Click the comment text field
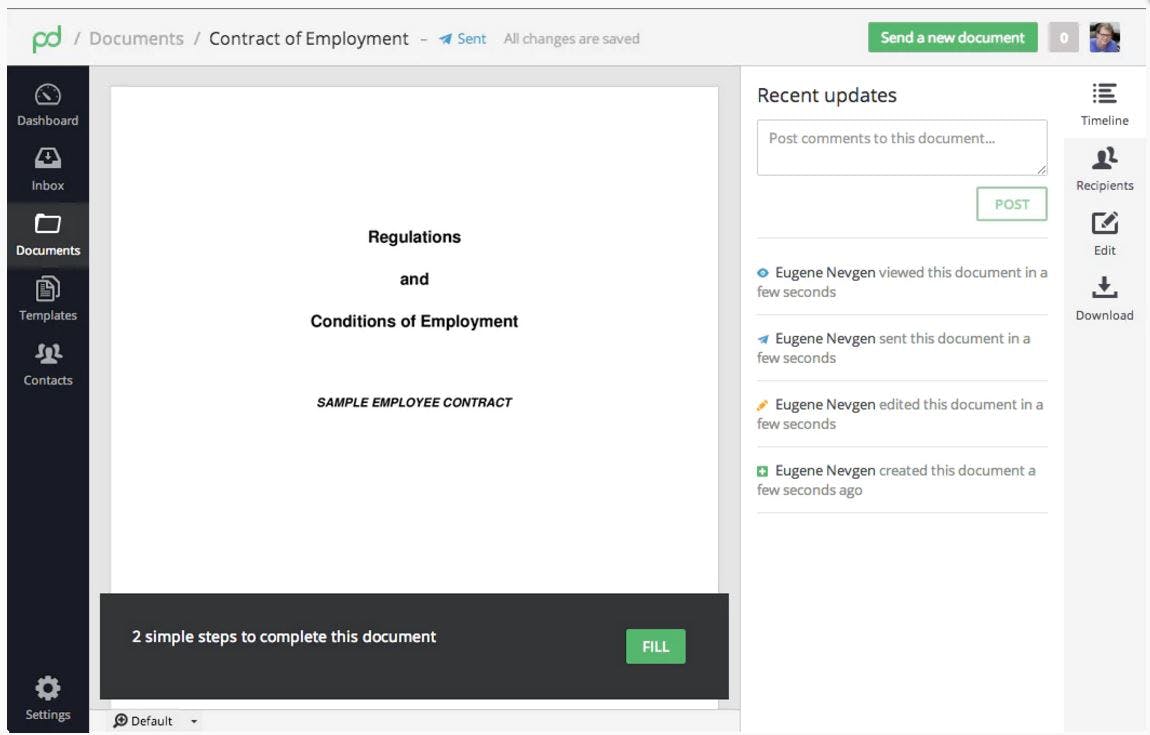1150x735 pixels. tap(901, 147)
